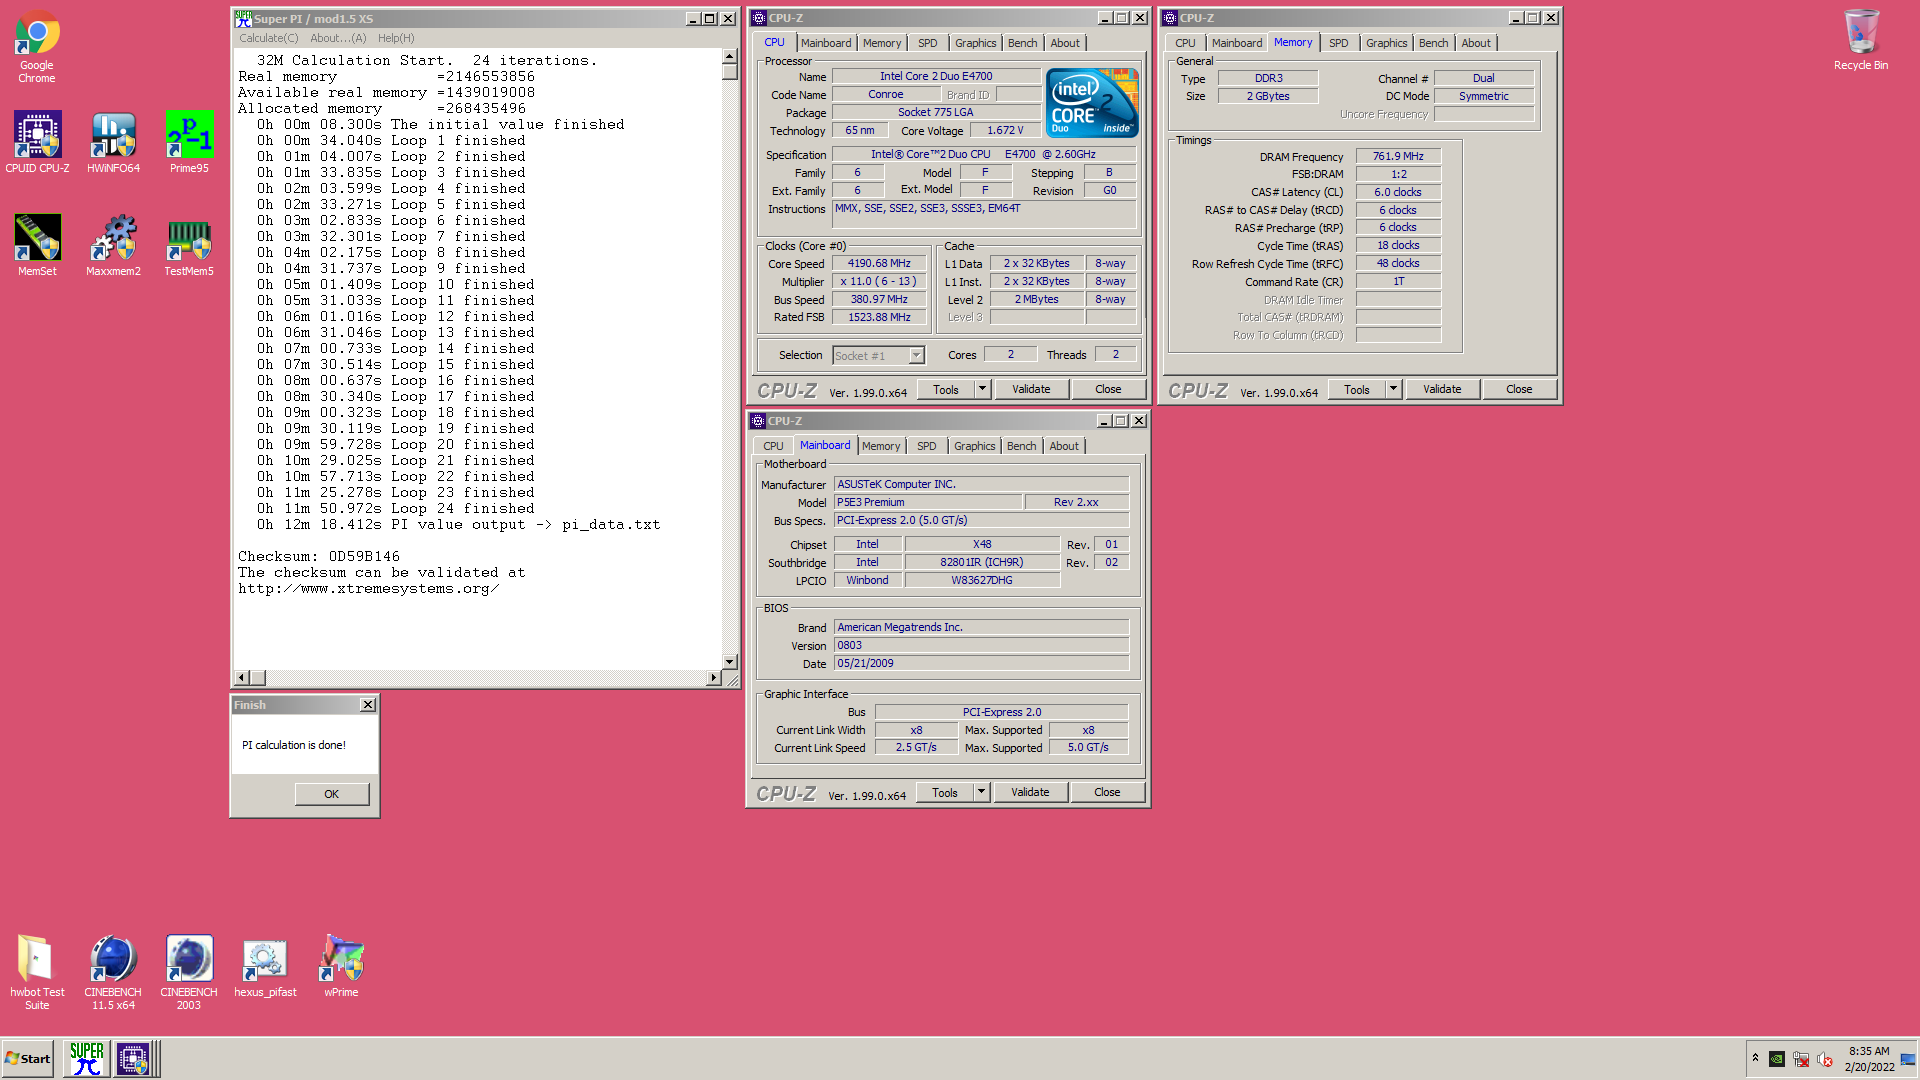Open Calculate(C) menu in Super PI
Image resolution: width=1920 pixels, height=1080 pixels.
click(x=268, y=38)
